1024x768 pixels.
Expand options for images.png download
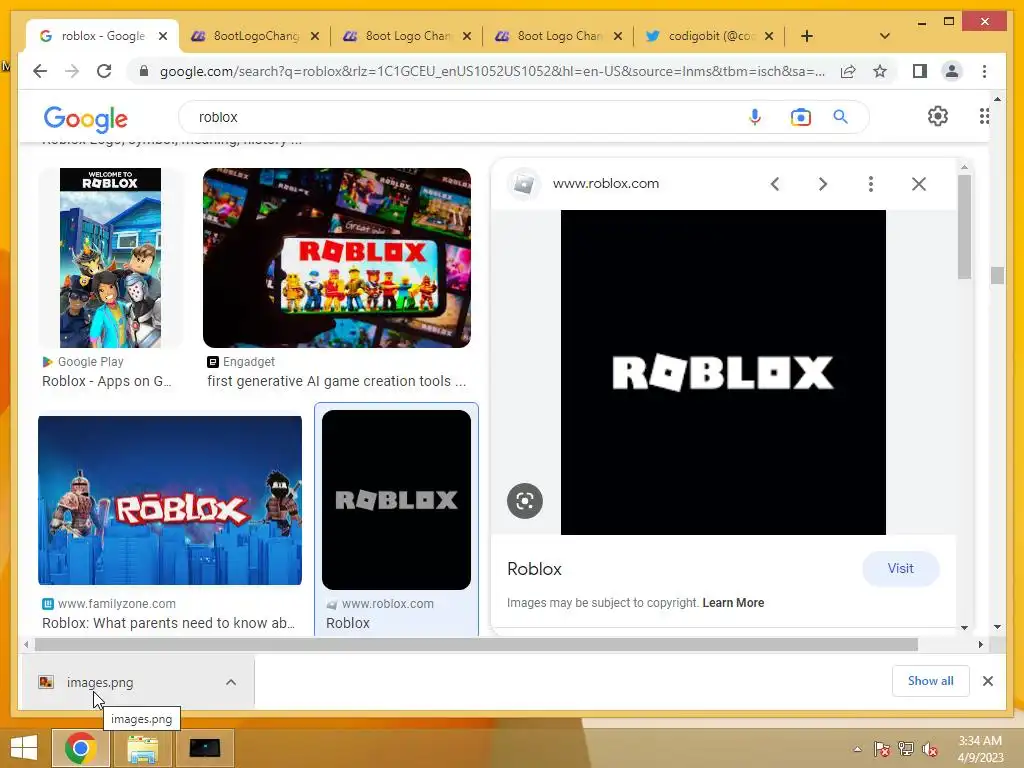click(x=231, y=682)
